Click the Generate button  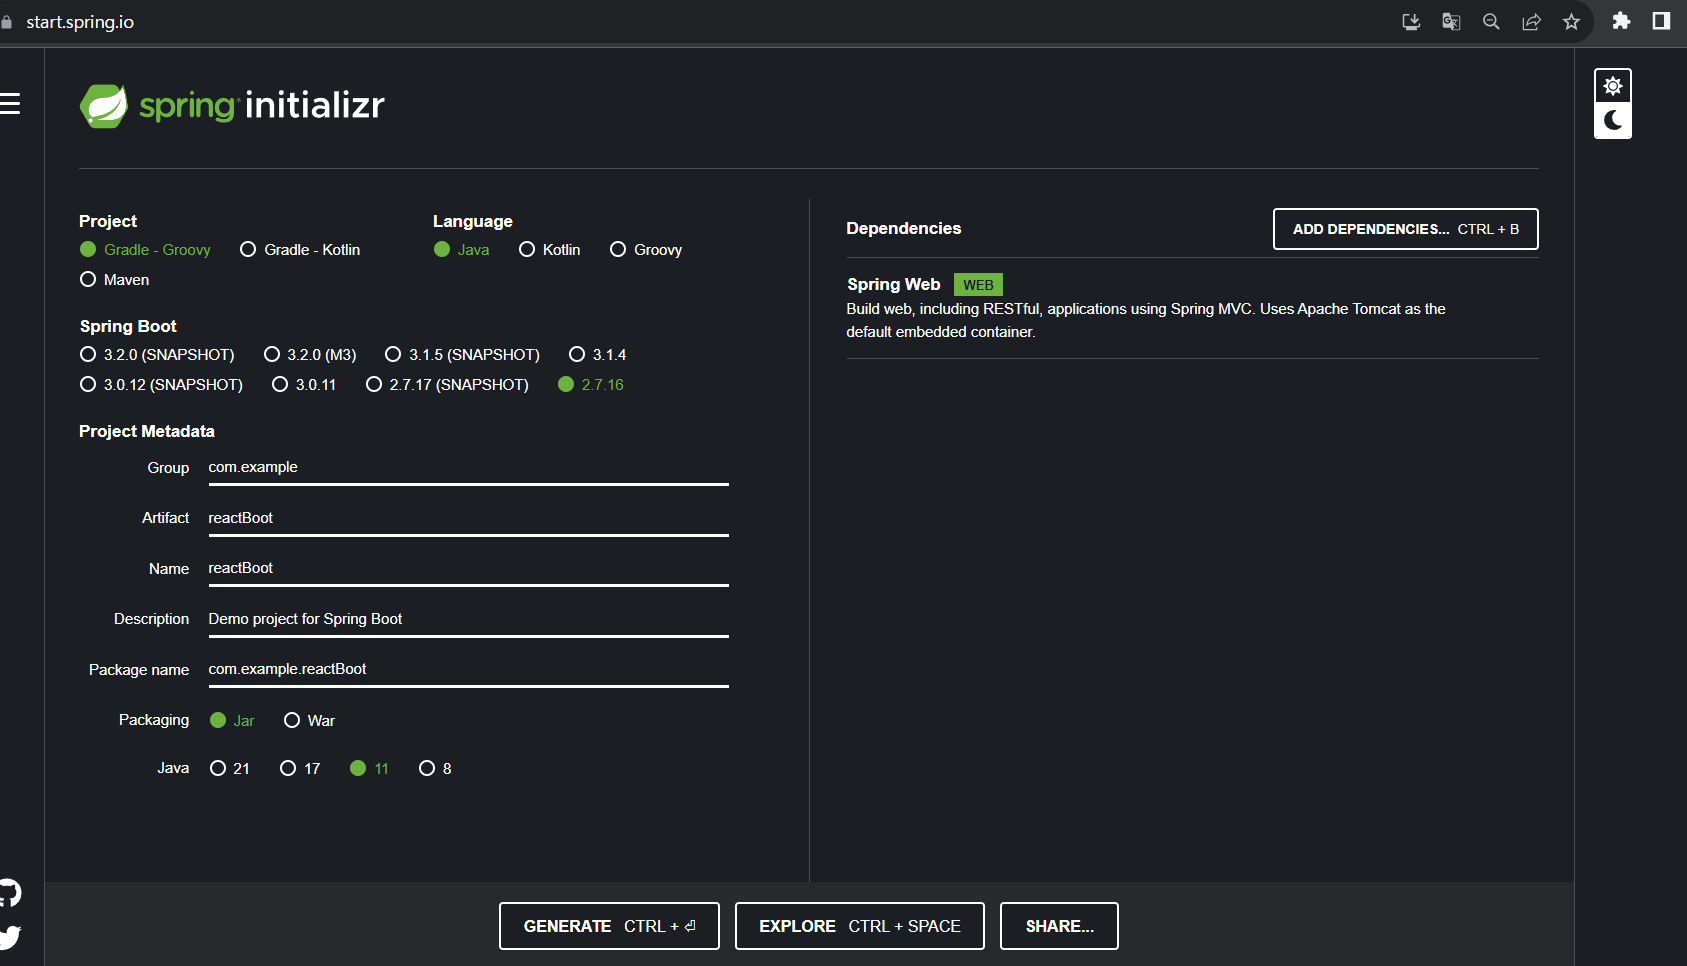(x=609, y=926)
